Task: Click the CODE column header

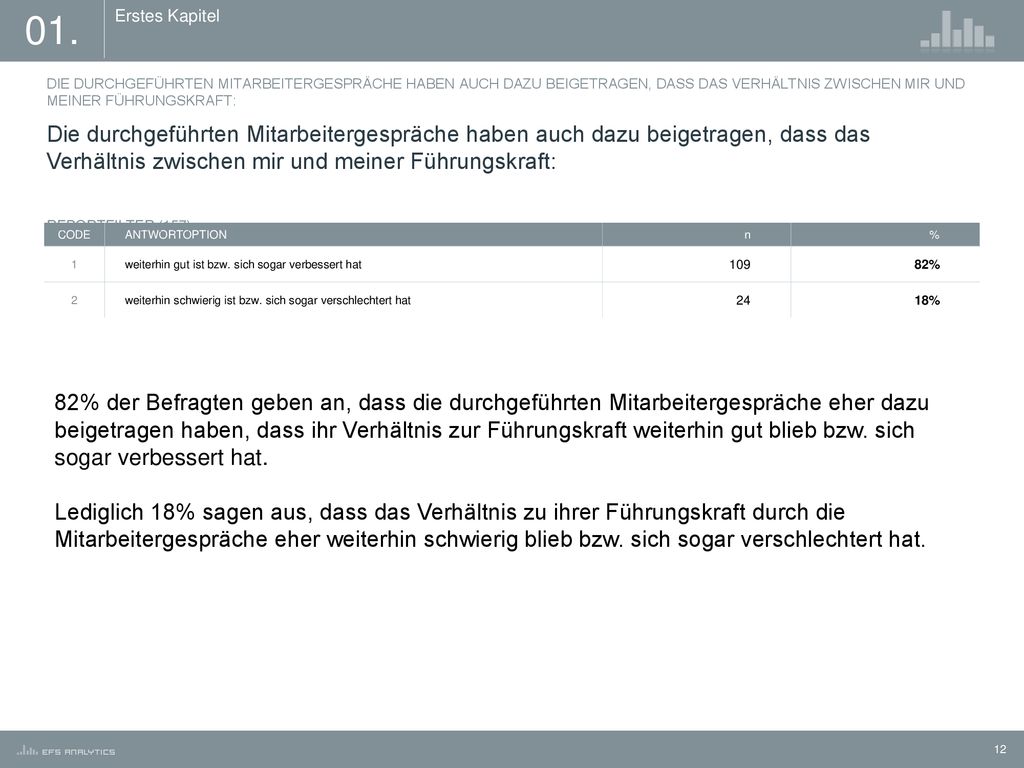Action: click(x=74, y=234)
